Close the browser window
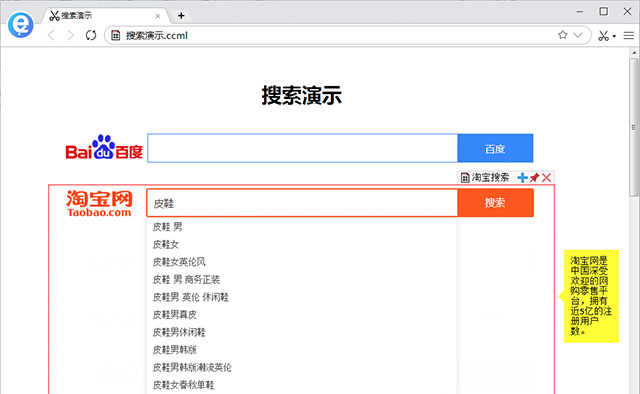The height and width of the screenshot is (394, 640). pyautogui.click(x=627, y=11)
